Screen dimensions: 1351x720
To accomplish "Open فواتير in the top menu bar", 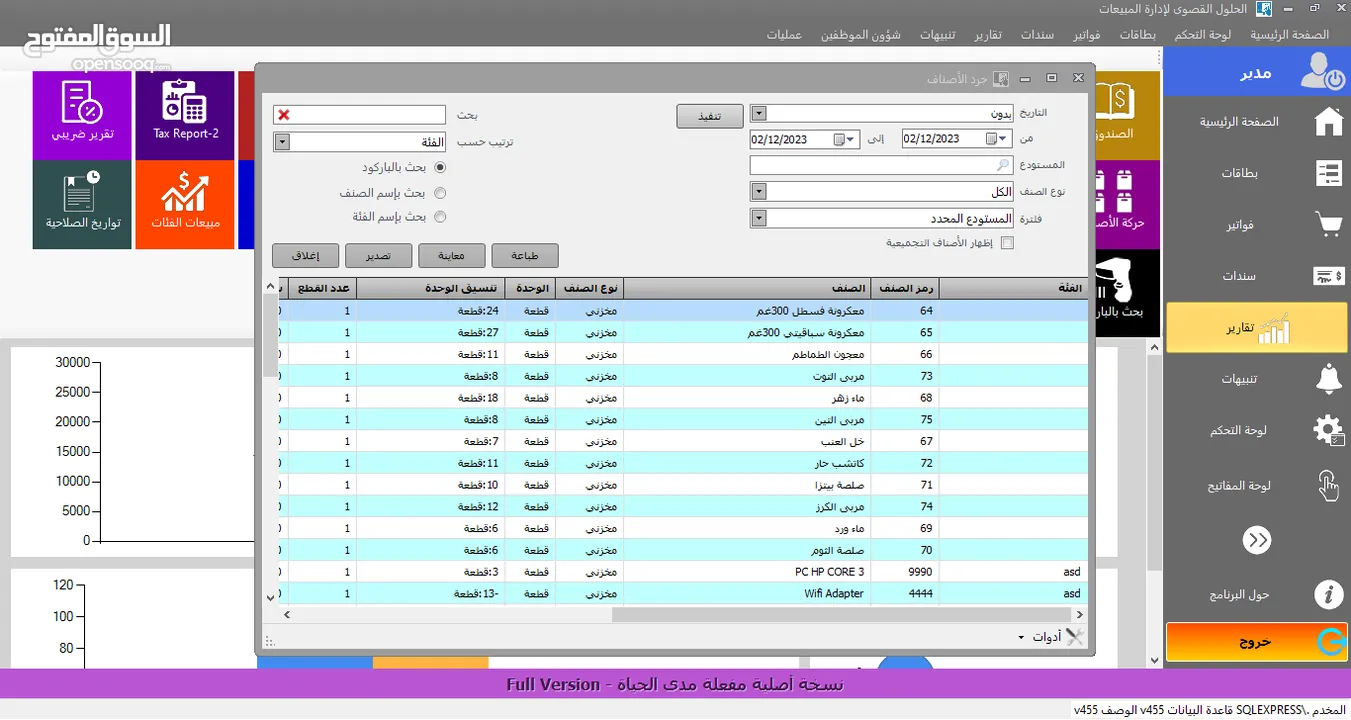I will [1087, 35].
